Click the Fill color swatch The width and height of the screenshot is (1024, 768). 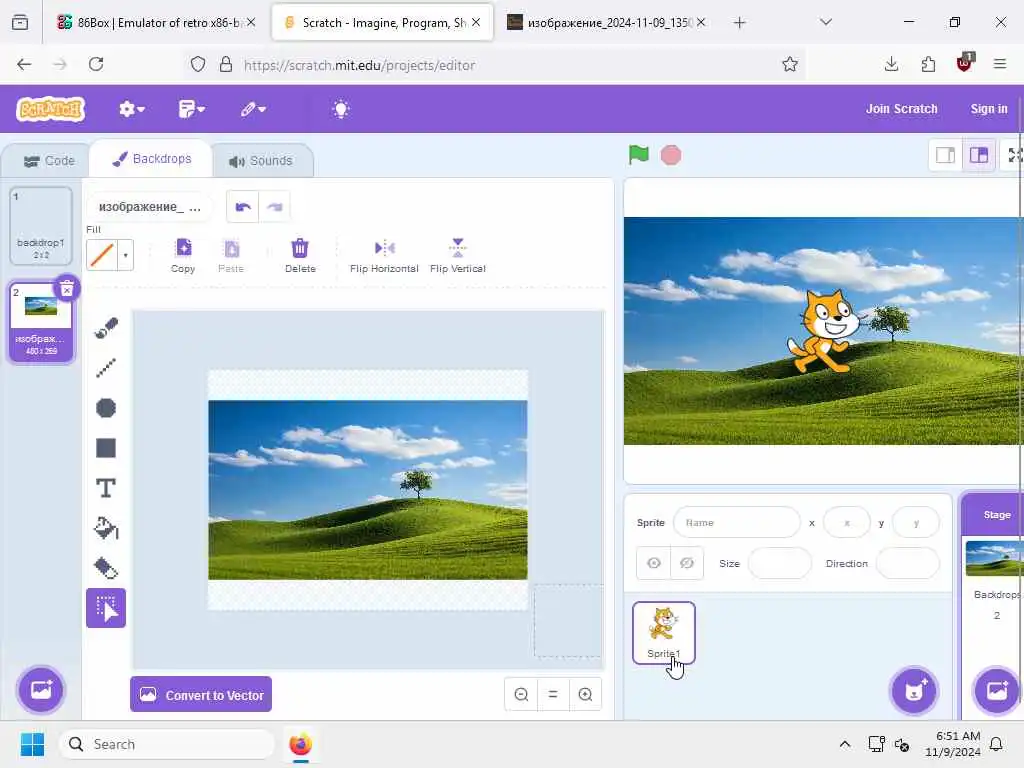102,255
